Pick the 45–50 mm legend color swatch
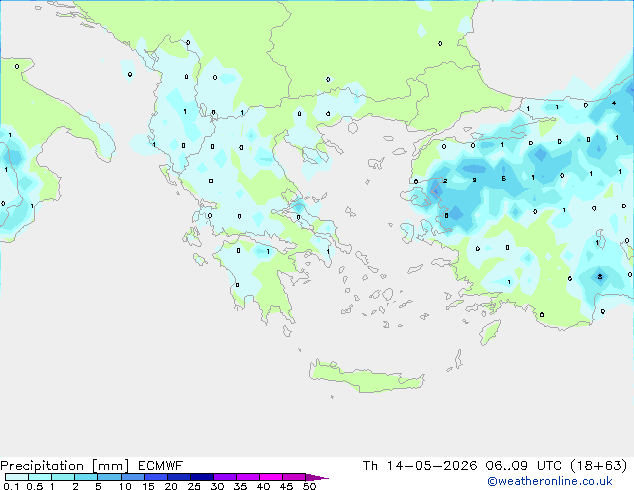 [x=294, y=477]
